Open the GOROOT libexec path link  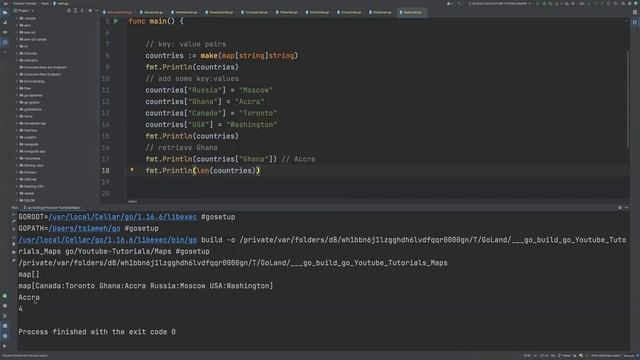click(x=122, y=217)
